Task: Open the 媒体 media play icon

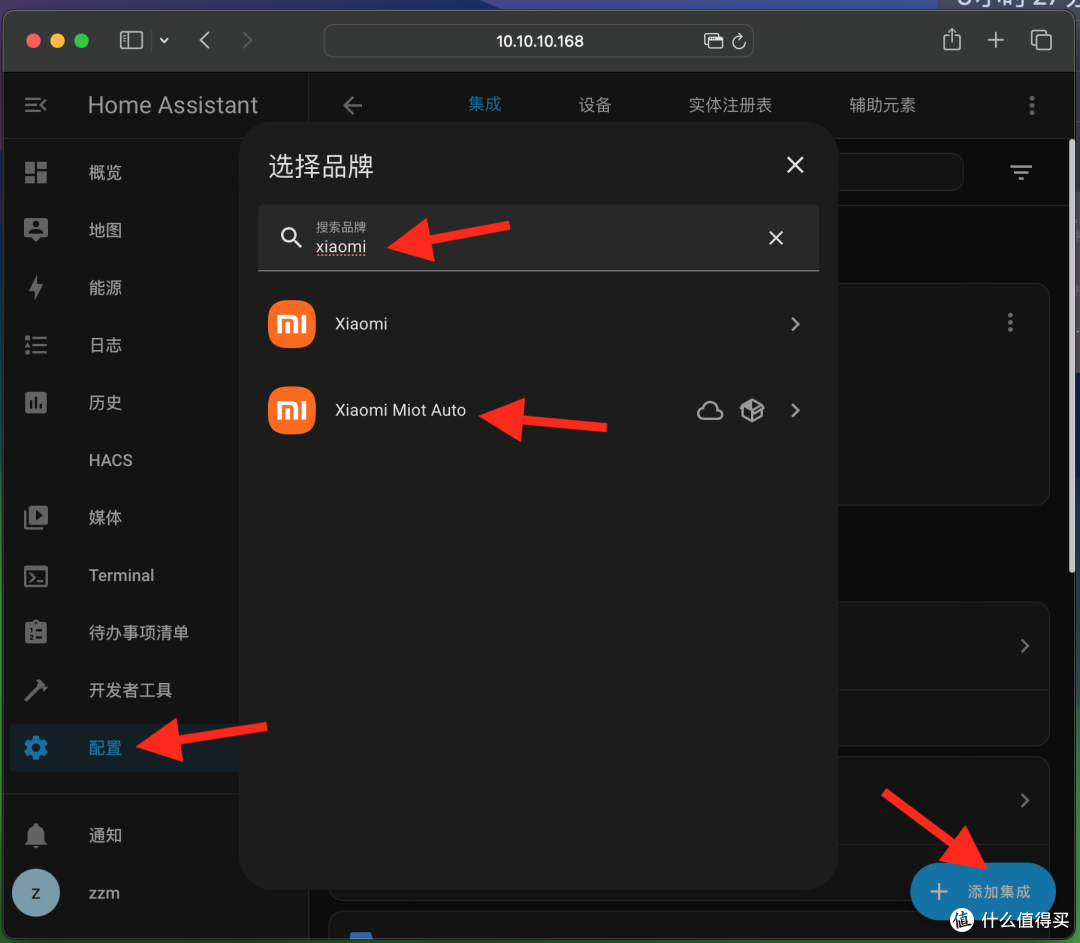Action: pyautogui.click(x=36, y=517)
